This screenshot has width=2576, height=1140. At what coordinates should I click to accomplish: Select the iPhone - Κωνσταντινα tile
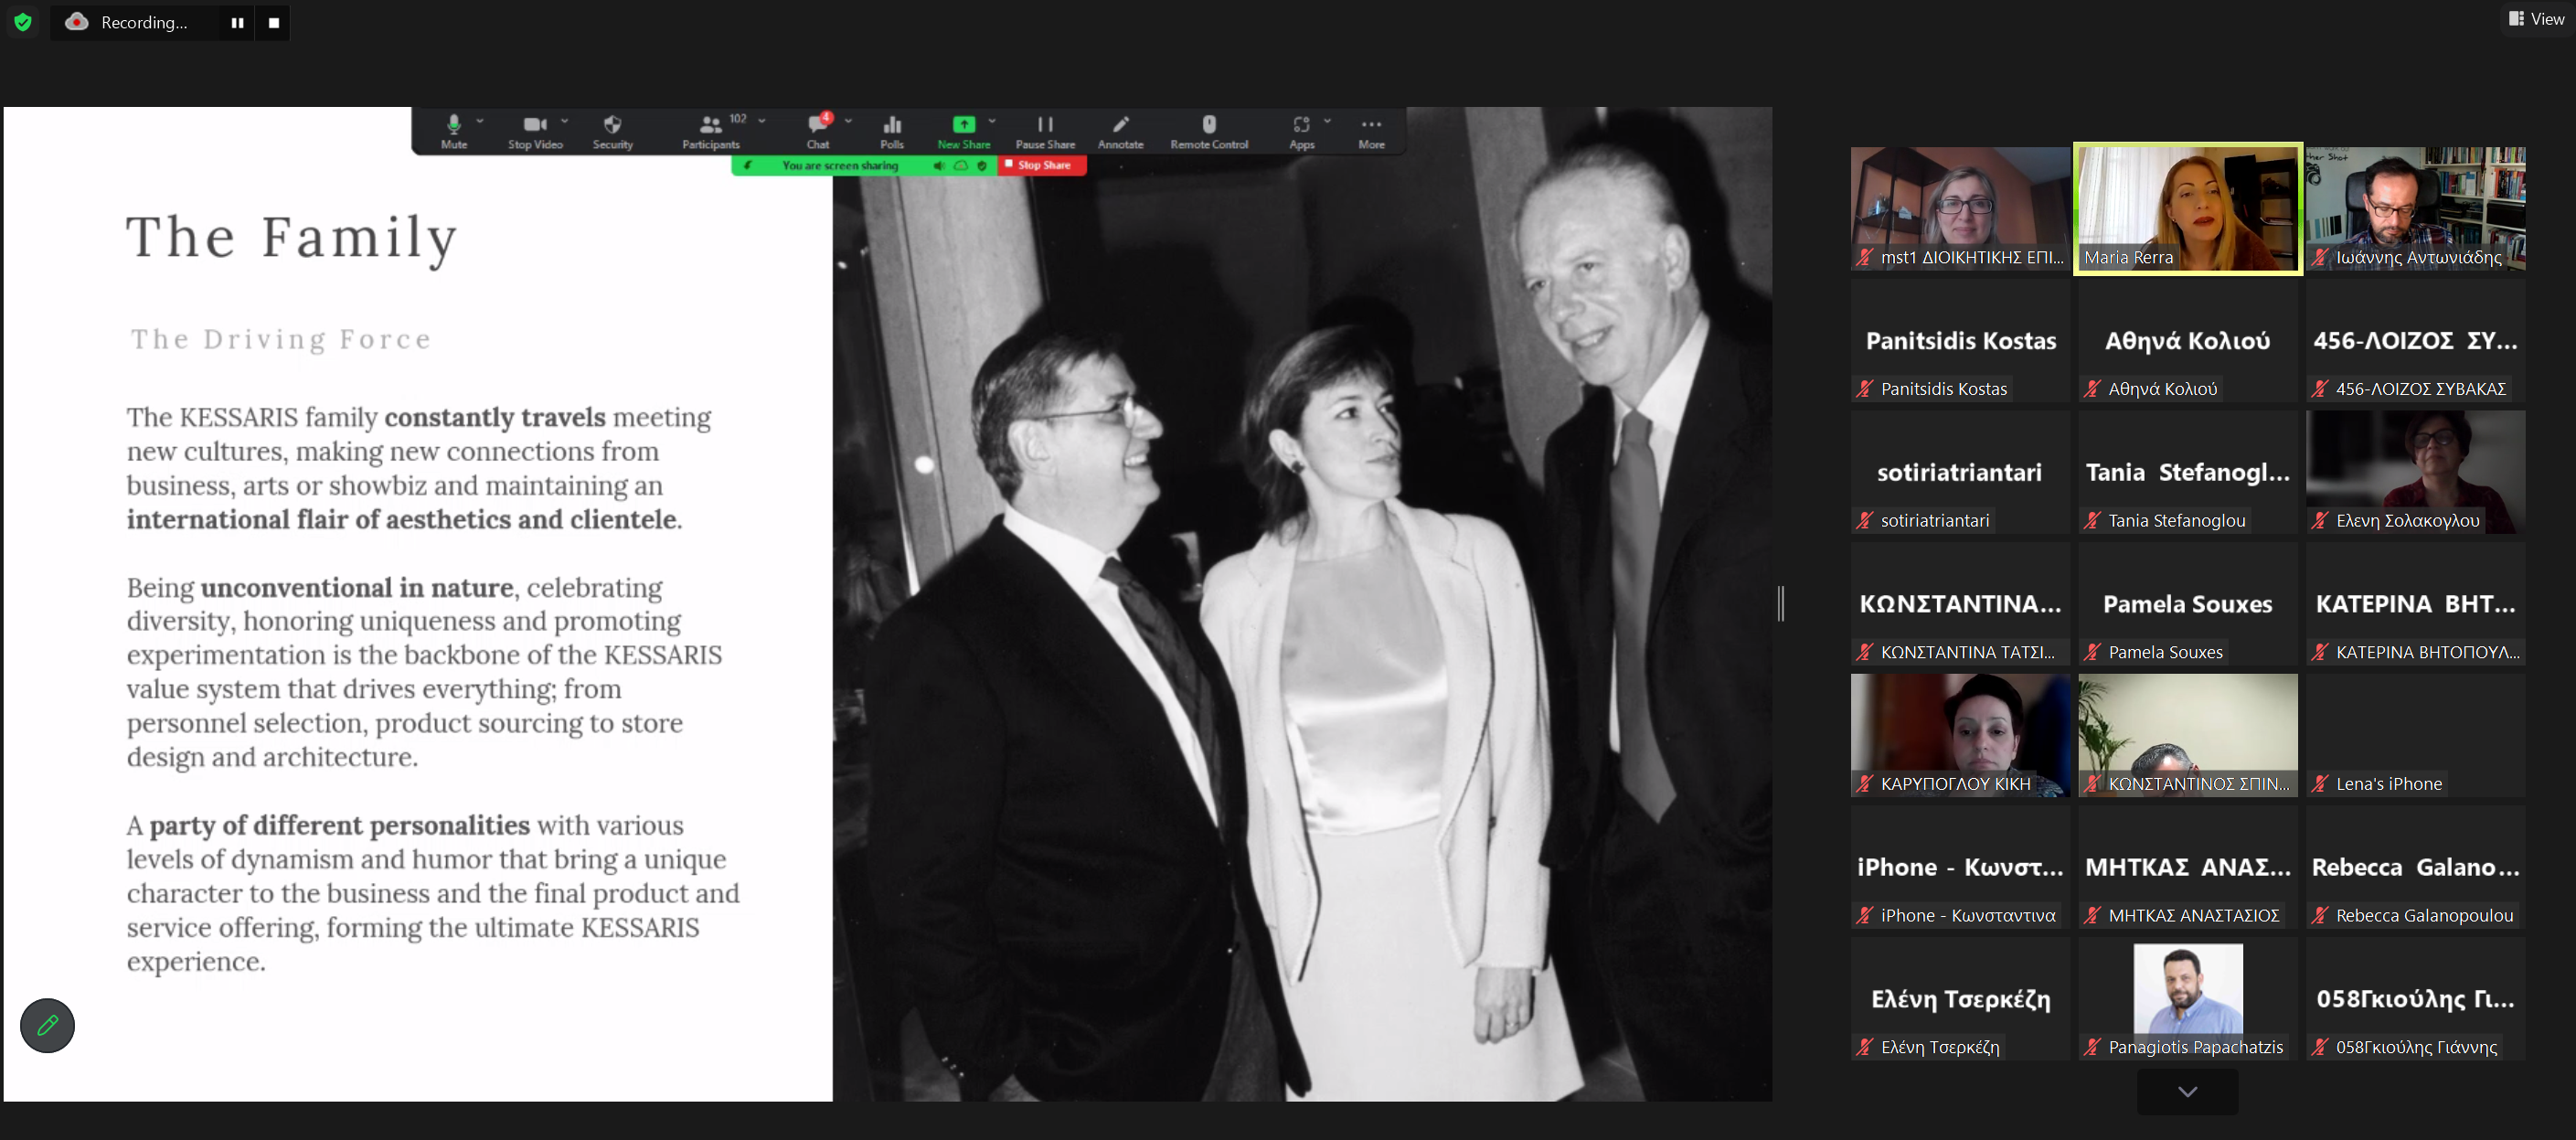(x=1960, y=867)
